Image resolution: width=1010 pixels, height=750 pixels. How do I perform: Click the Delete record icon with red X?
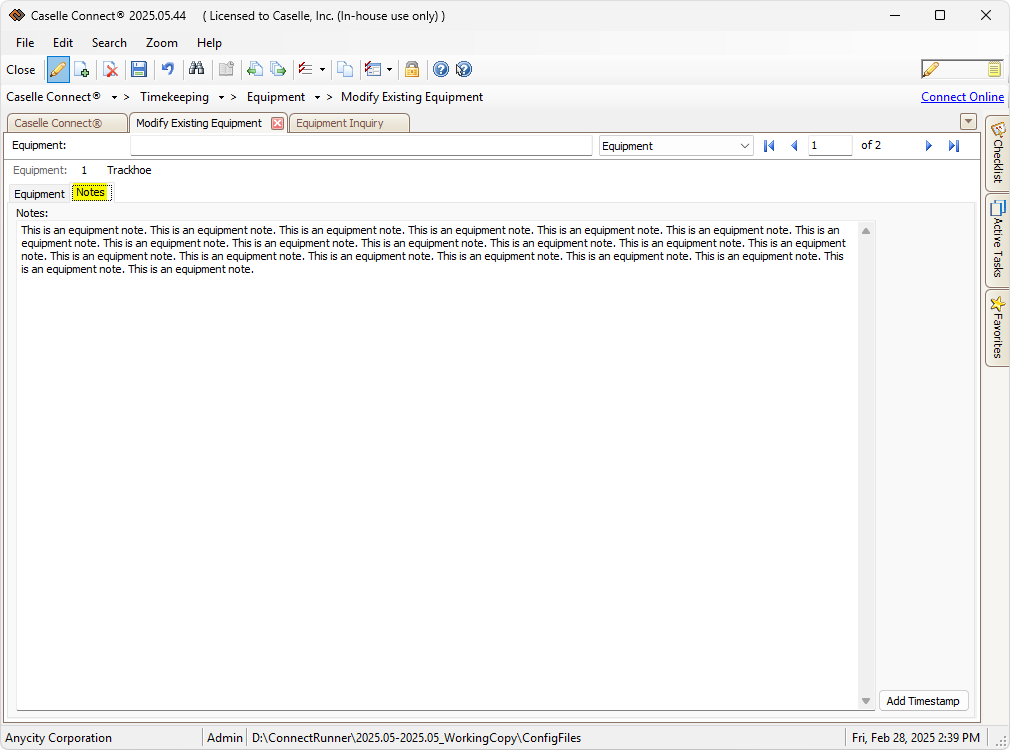tap(111, 70)
